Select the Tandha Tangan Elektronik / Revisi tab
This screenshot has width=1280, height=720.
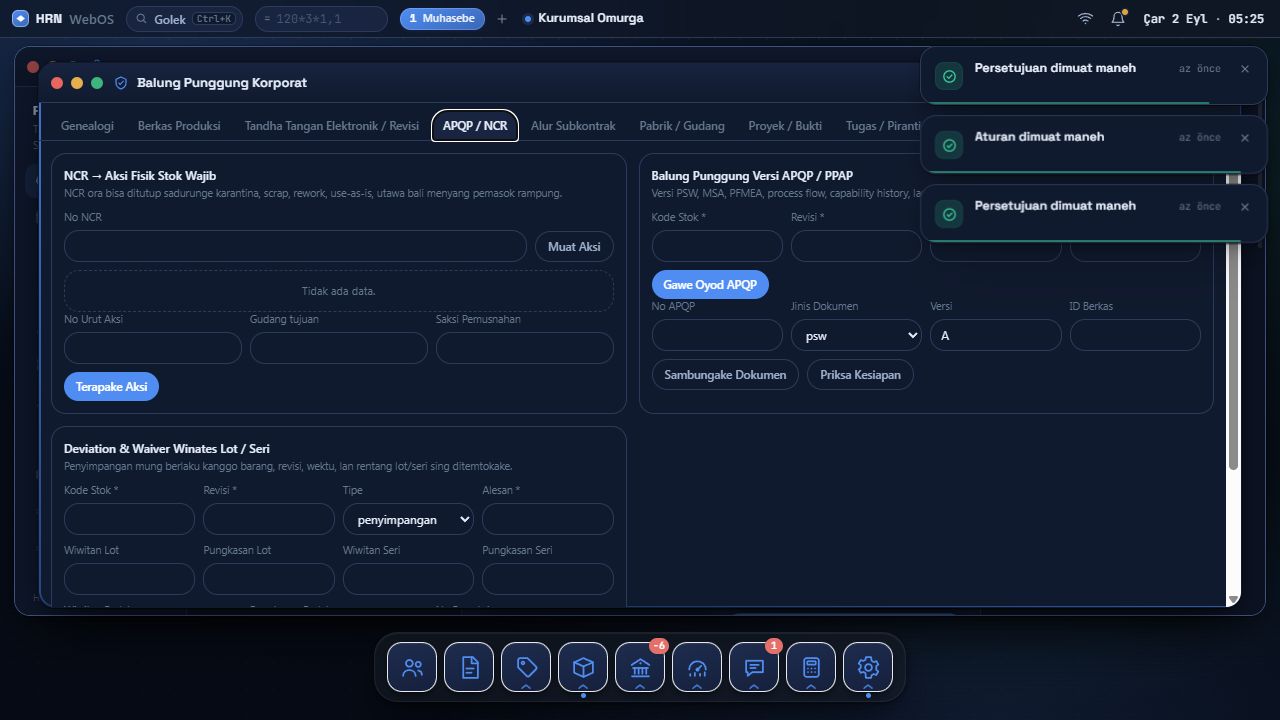coord(332,126)
